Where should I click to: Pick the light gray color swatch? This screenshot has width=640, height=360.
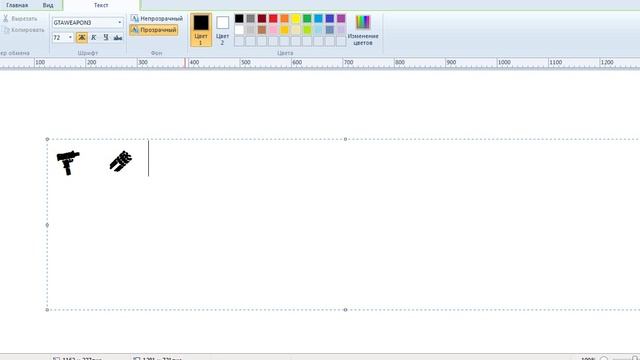pyautogui.click(x=251, y=30)
